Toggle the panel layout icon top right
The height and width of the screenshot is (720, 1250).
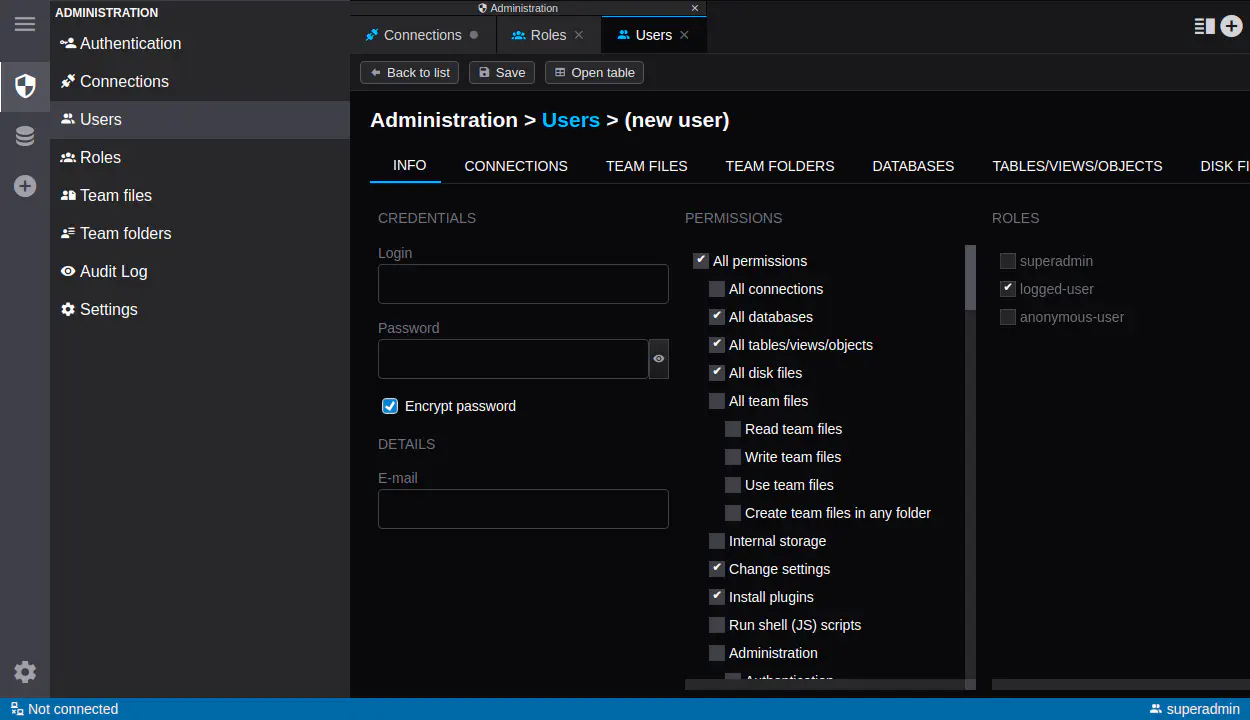[1204, 26]
